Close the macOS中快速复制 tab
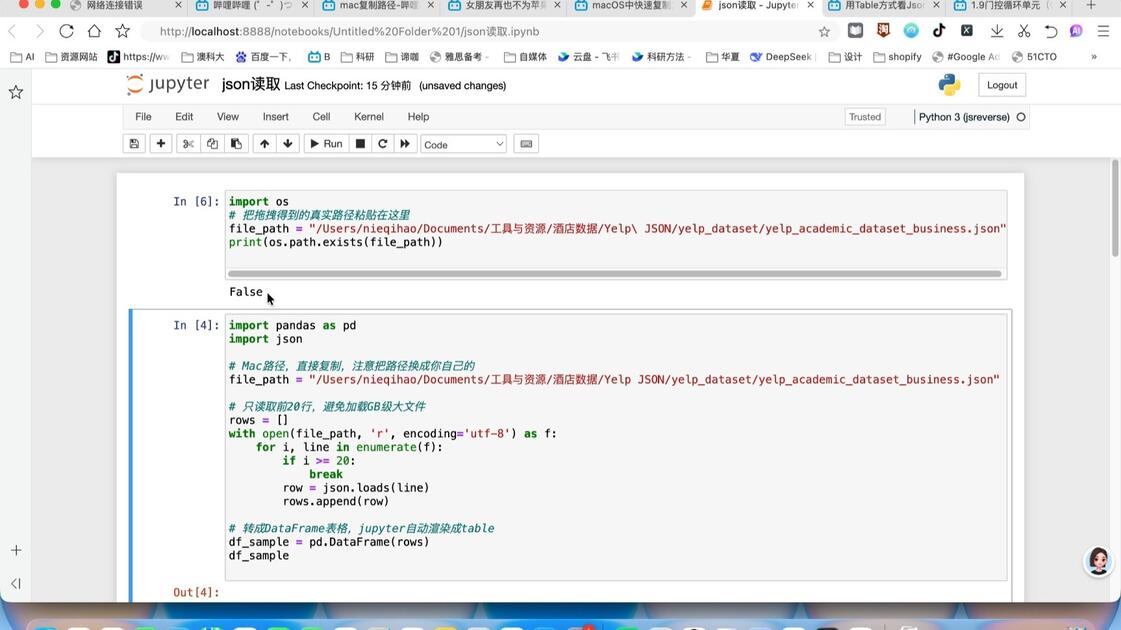This screenshot has height=630, width=1121. click(x=684, y=6)
